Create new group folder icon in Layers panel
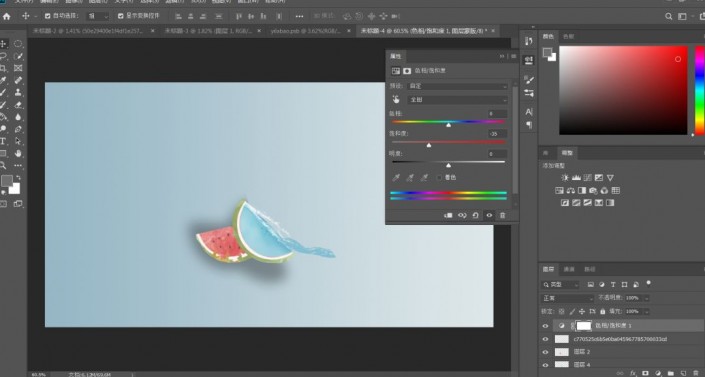The width and height of the screenshot is (705, 377). [x=670, y=373]
